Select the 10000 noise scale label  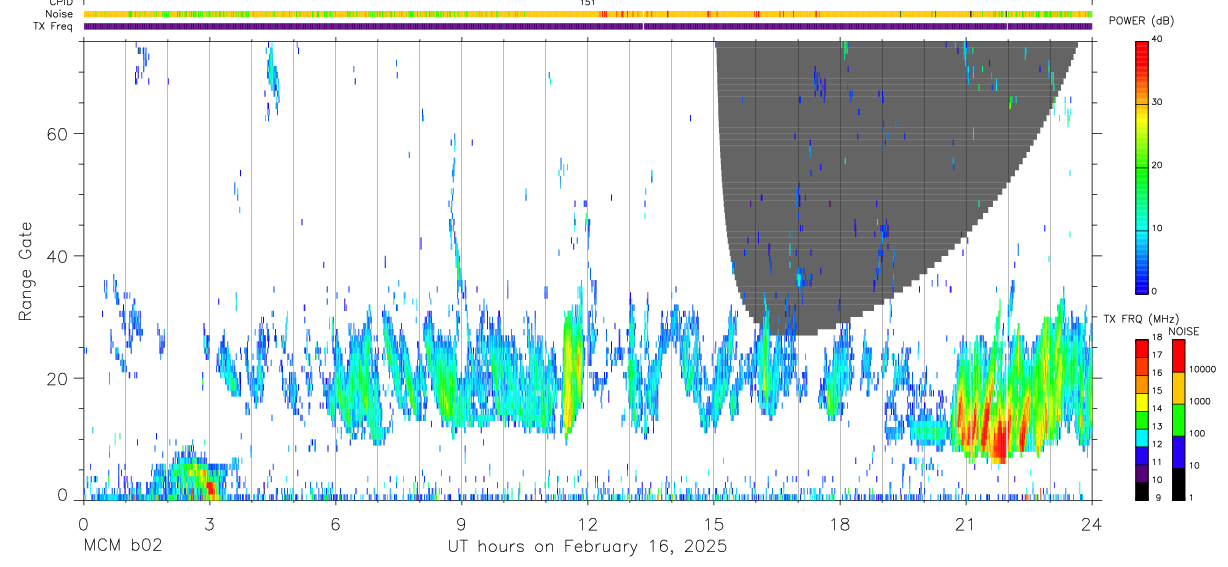1203,369
